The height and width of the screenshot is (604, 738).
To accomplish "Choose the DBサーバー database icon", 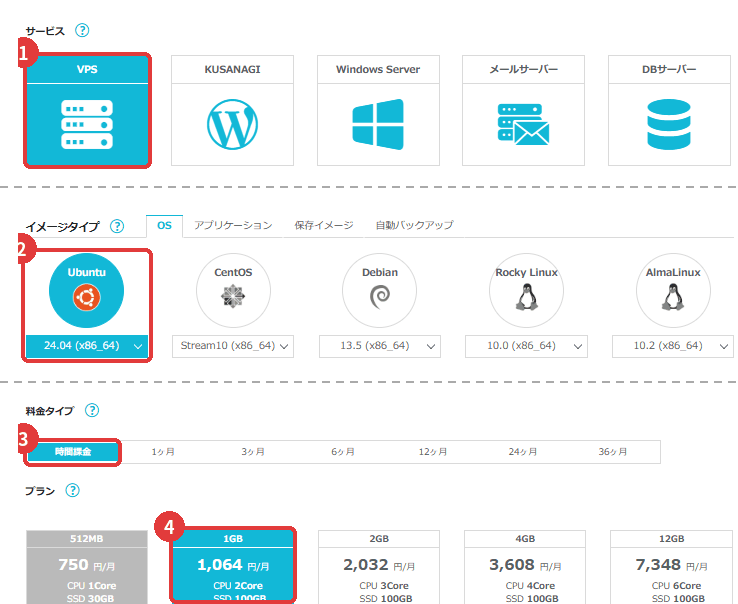I will pos(669,124).
